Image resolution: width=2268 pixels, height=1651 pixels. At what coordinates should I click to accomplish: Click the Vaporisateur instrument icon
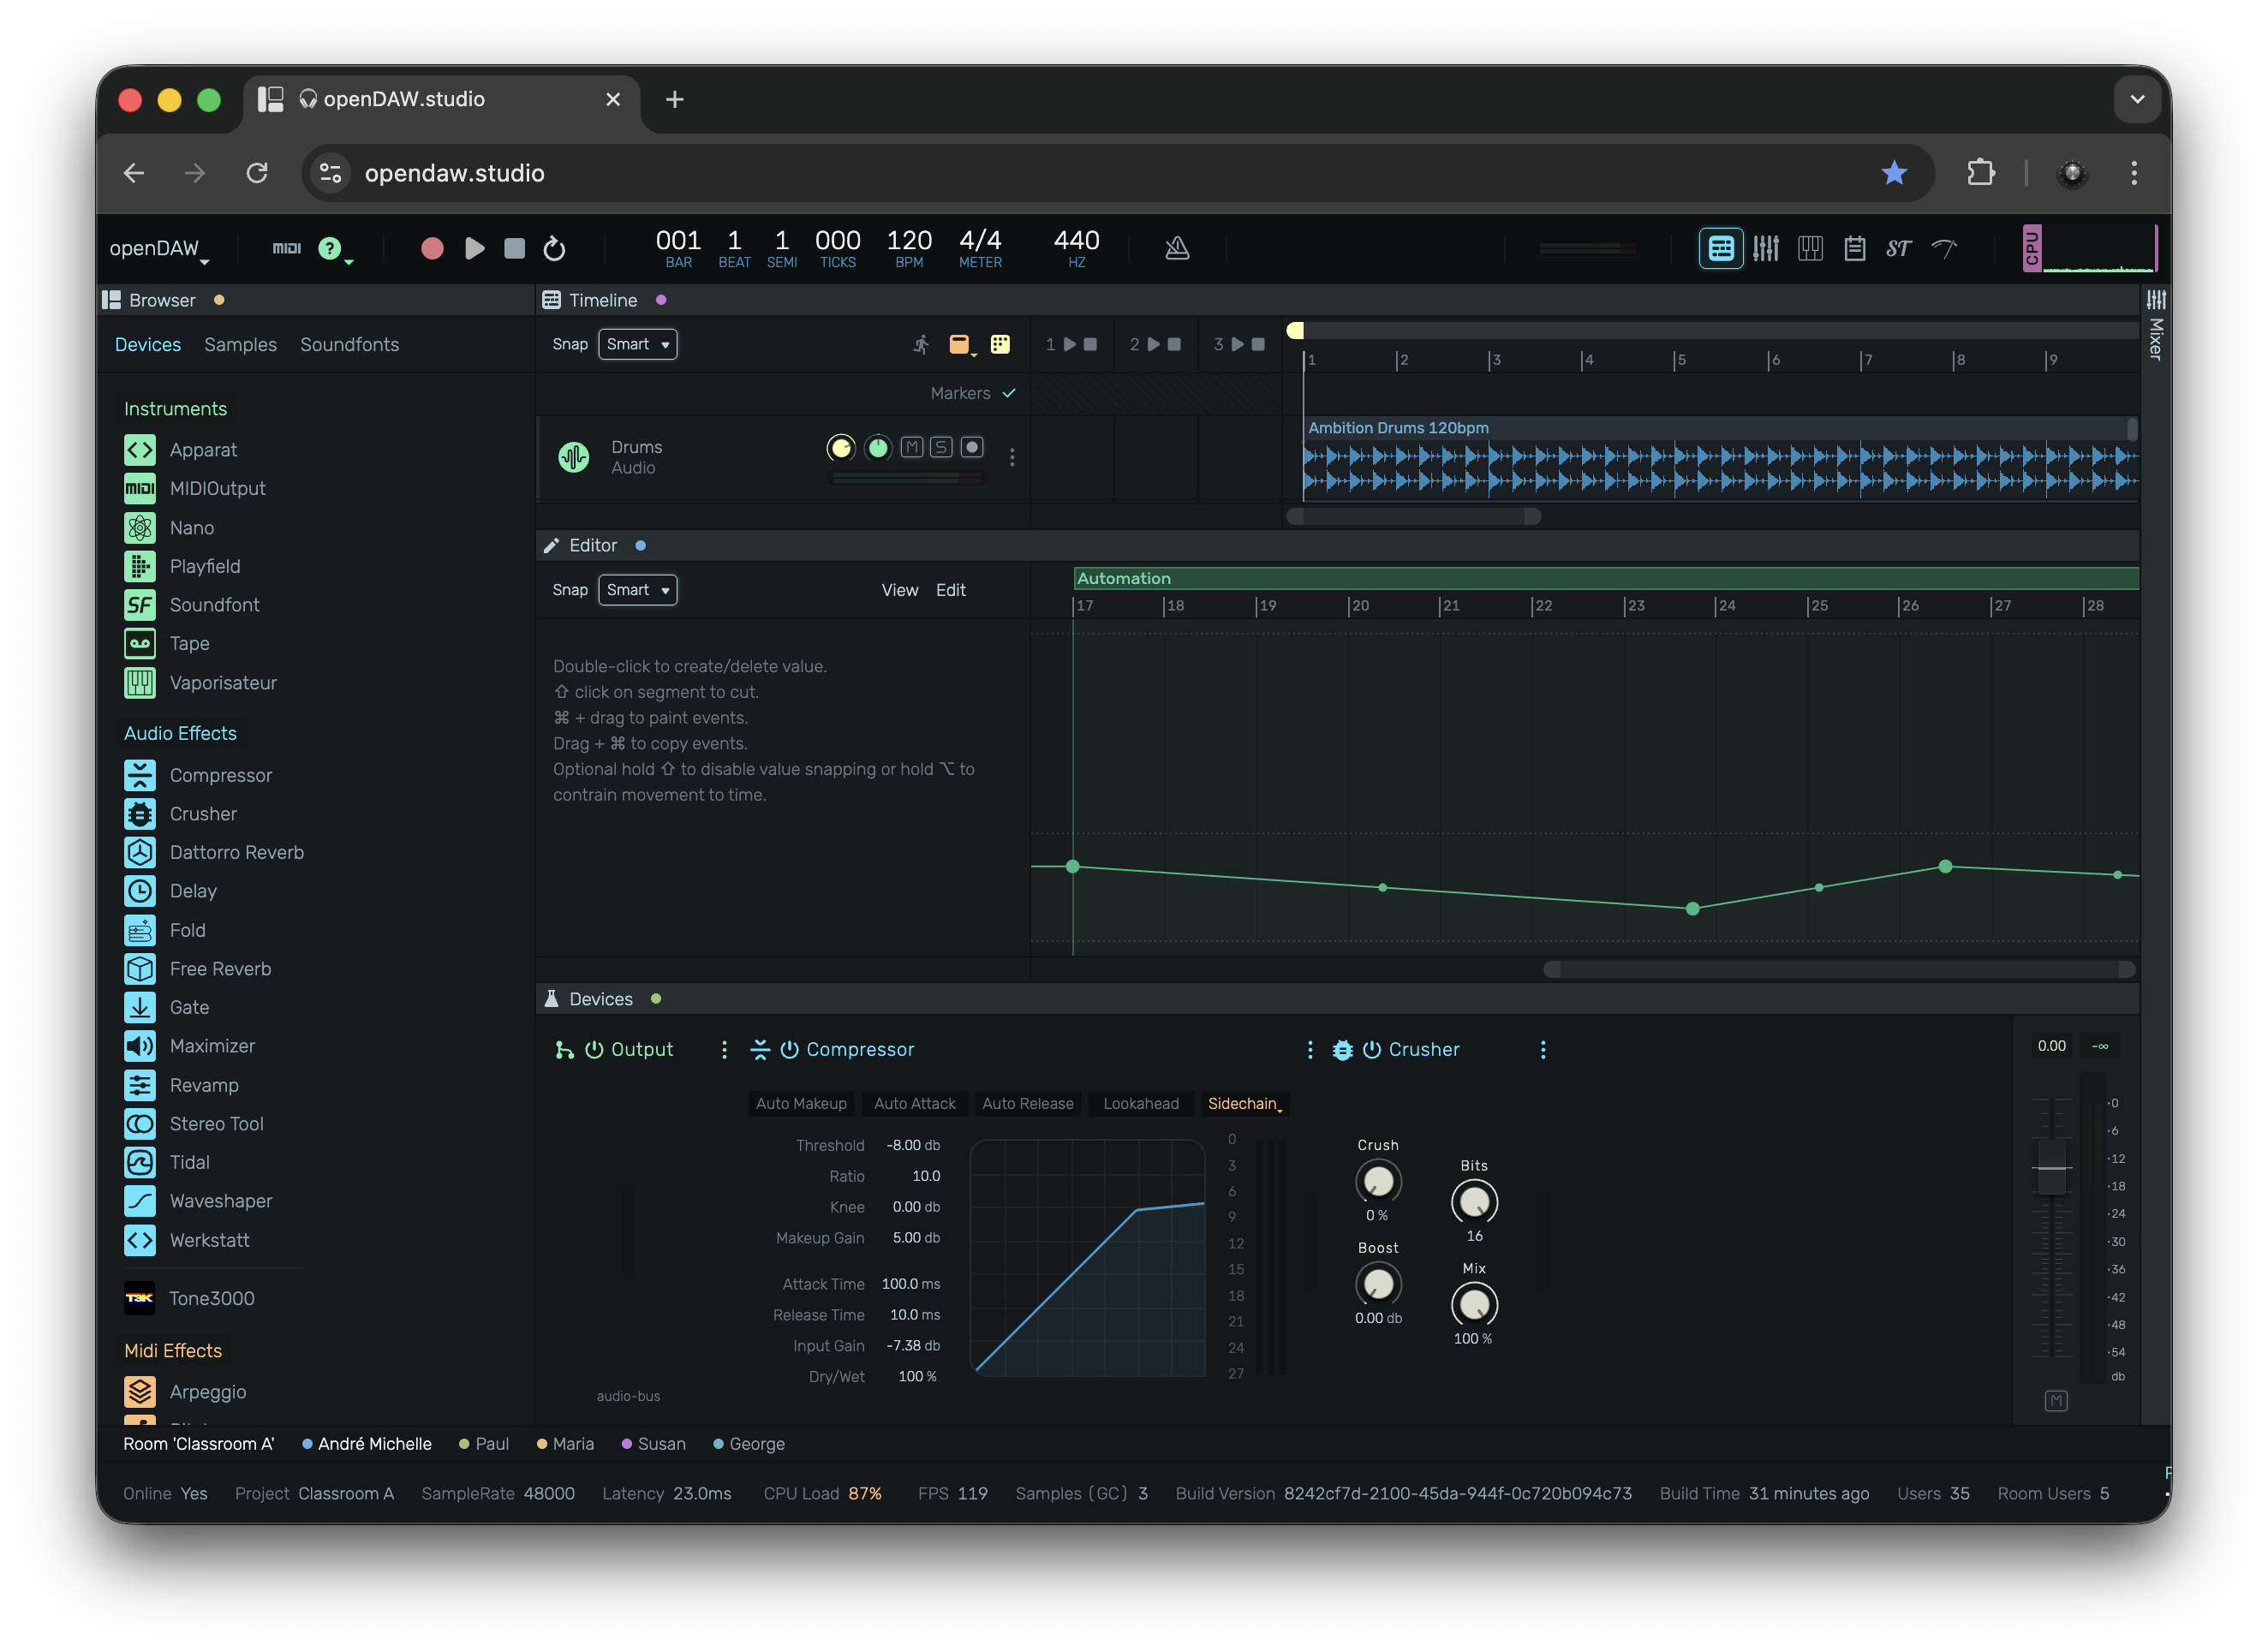click(x=140, y=683)
